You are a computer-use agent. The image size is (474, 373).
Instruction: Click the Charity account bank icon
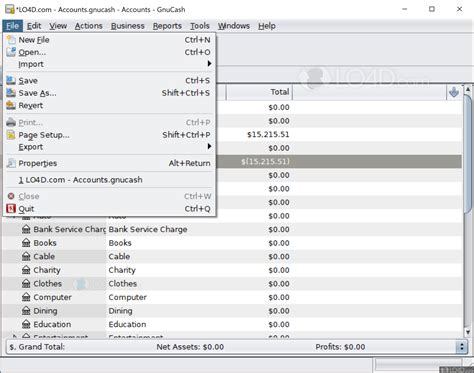pyautogui.click(x=26, y=270)
